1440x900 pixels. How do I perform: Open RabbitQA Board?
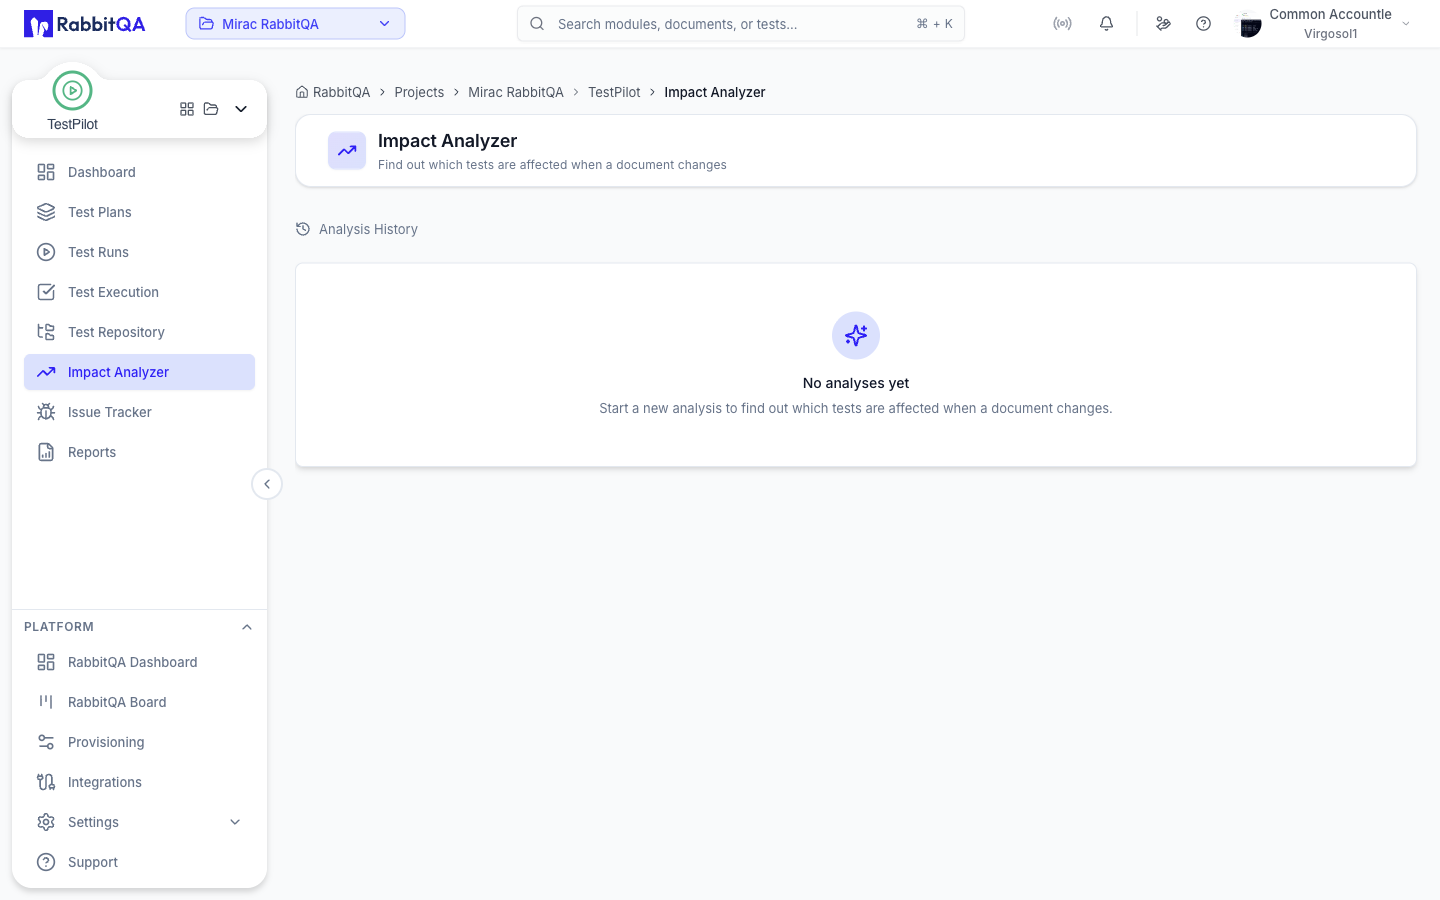pos(139,702)
